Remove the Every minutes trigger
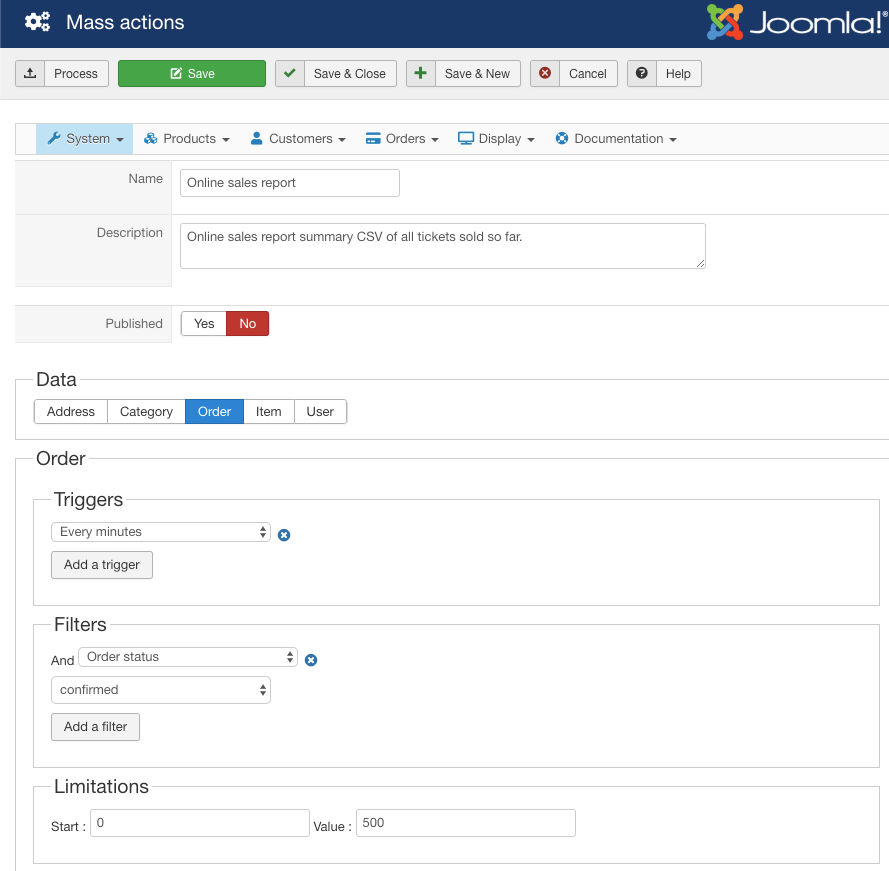This screenshot has height=871, width=889. (x=284, y=535)
